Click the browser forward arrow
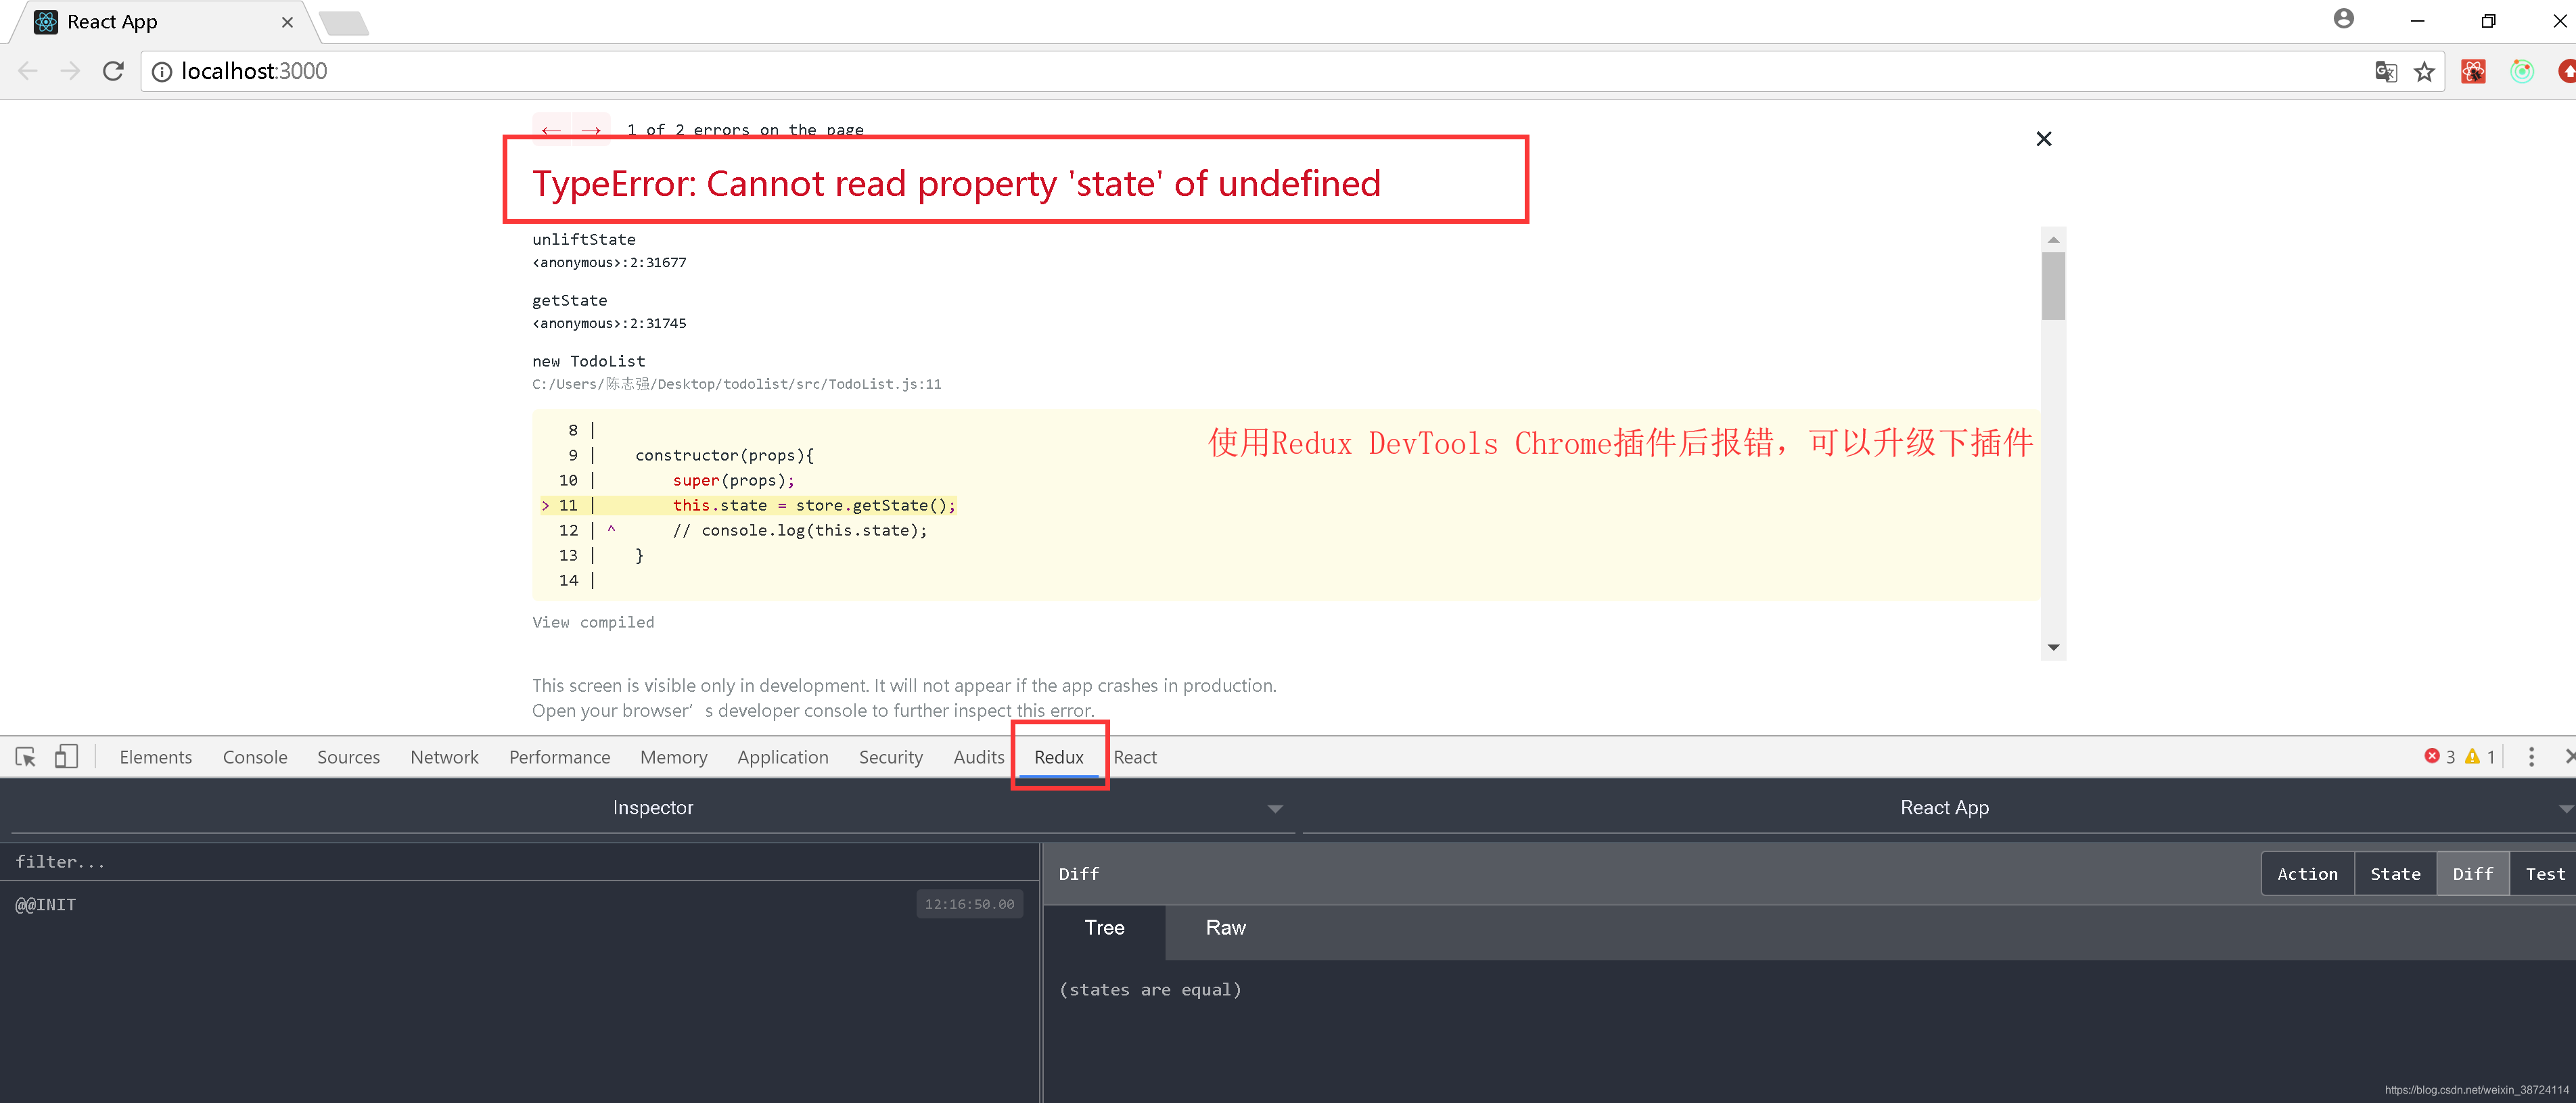The width and height of the screenshot is (2576, 1103). point(70,71)
